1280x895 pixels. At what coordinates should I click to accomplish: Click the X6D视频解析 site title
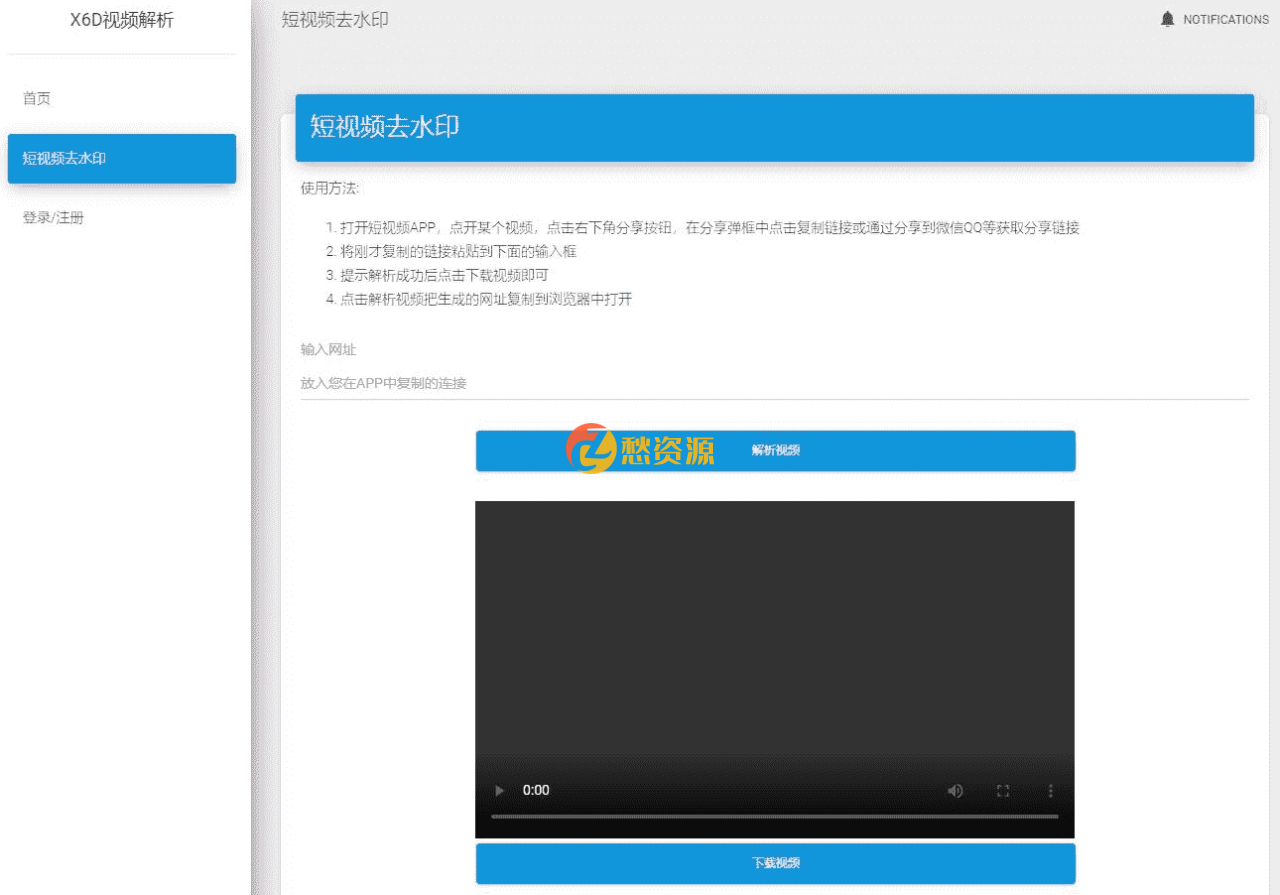point(121,19)
